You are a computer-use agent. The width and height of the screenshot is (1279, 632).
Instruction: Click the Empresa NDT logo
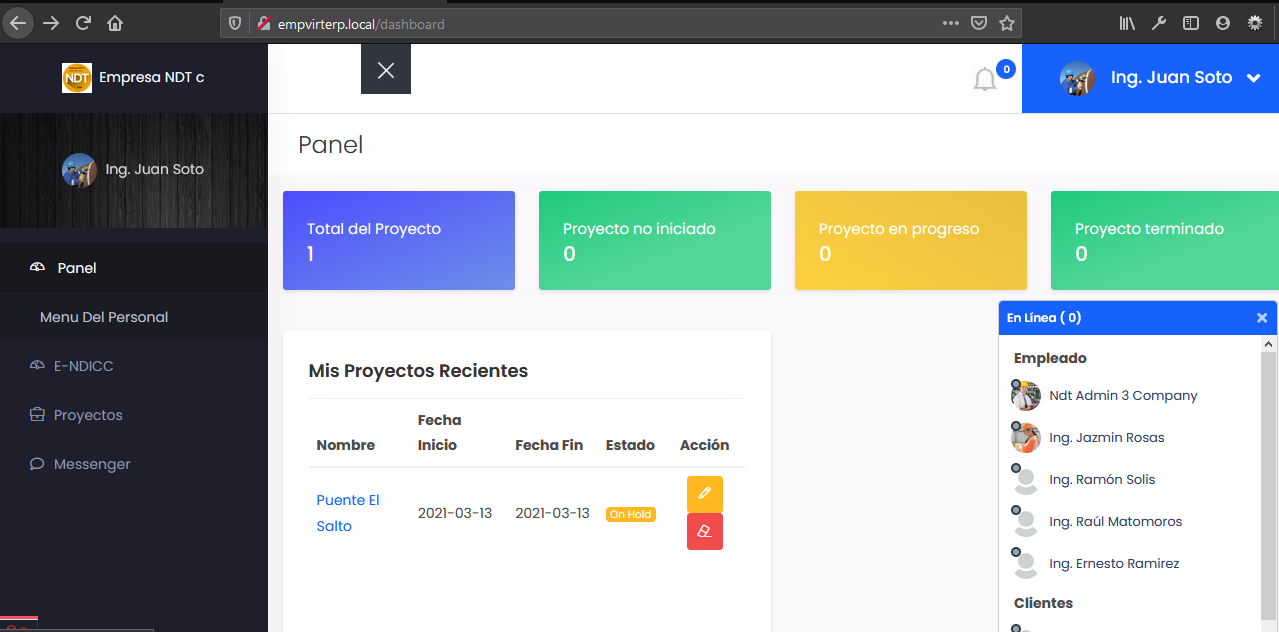77,78
